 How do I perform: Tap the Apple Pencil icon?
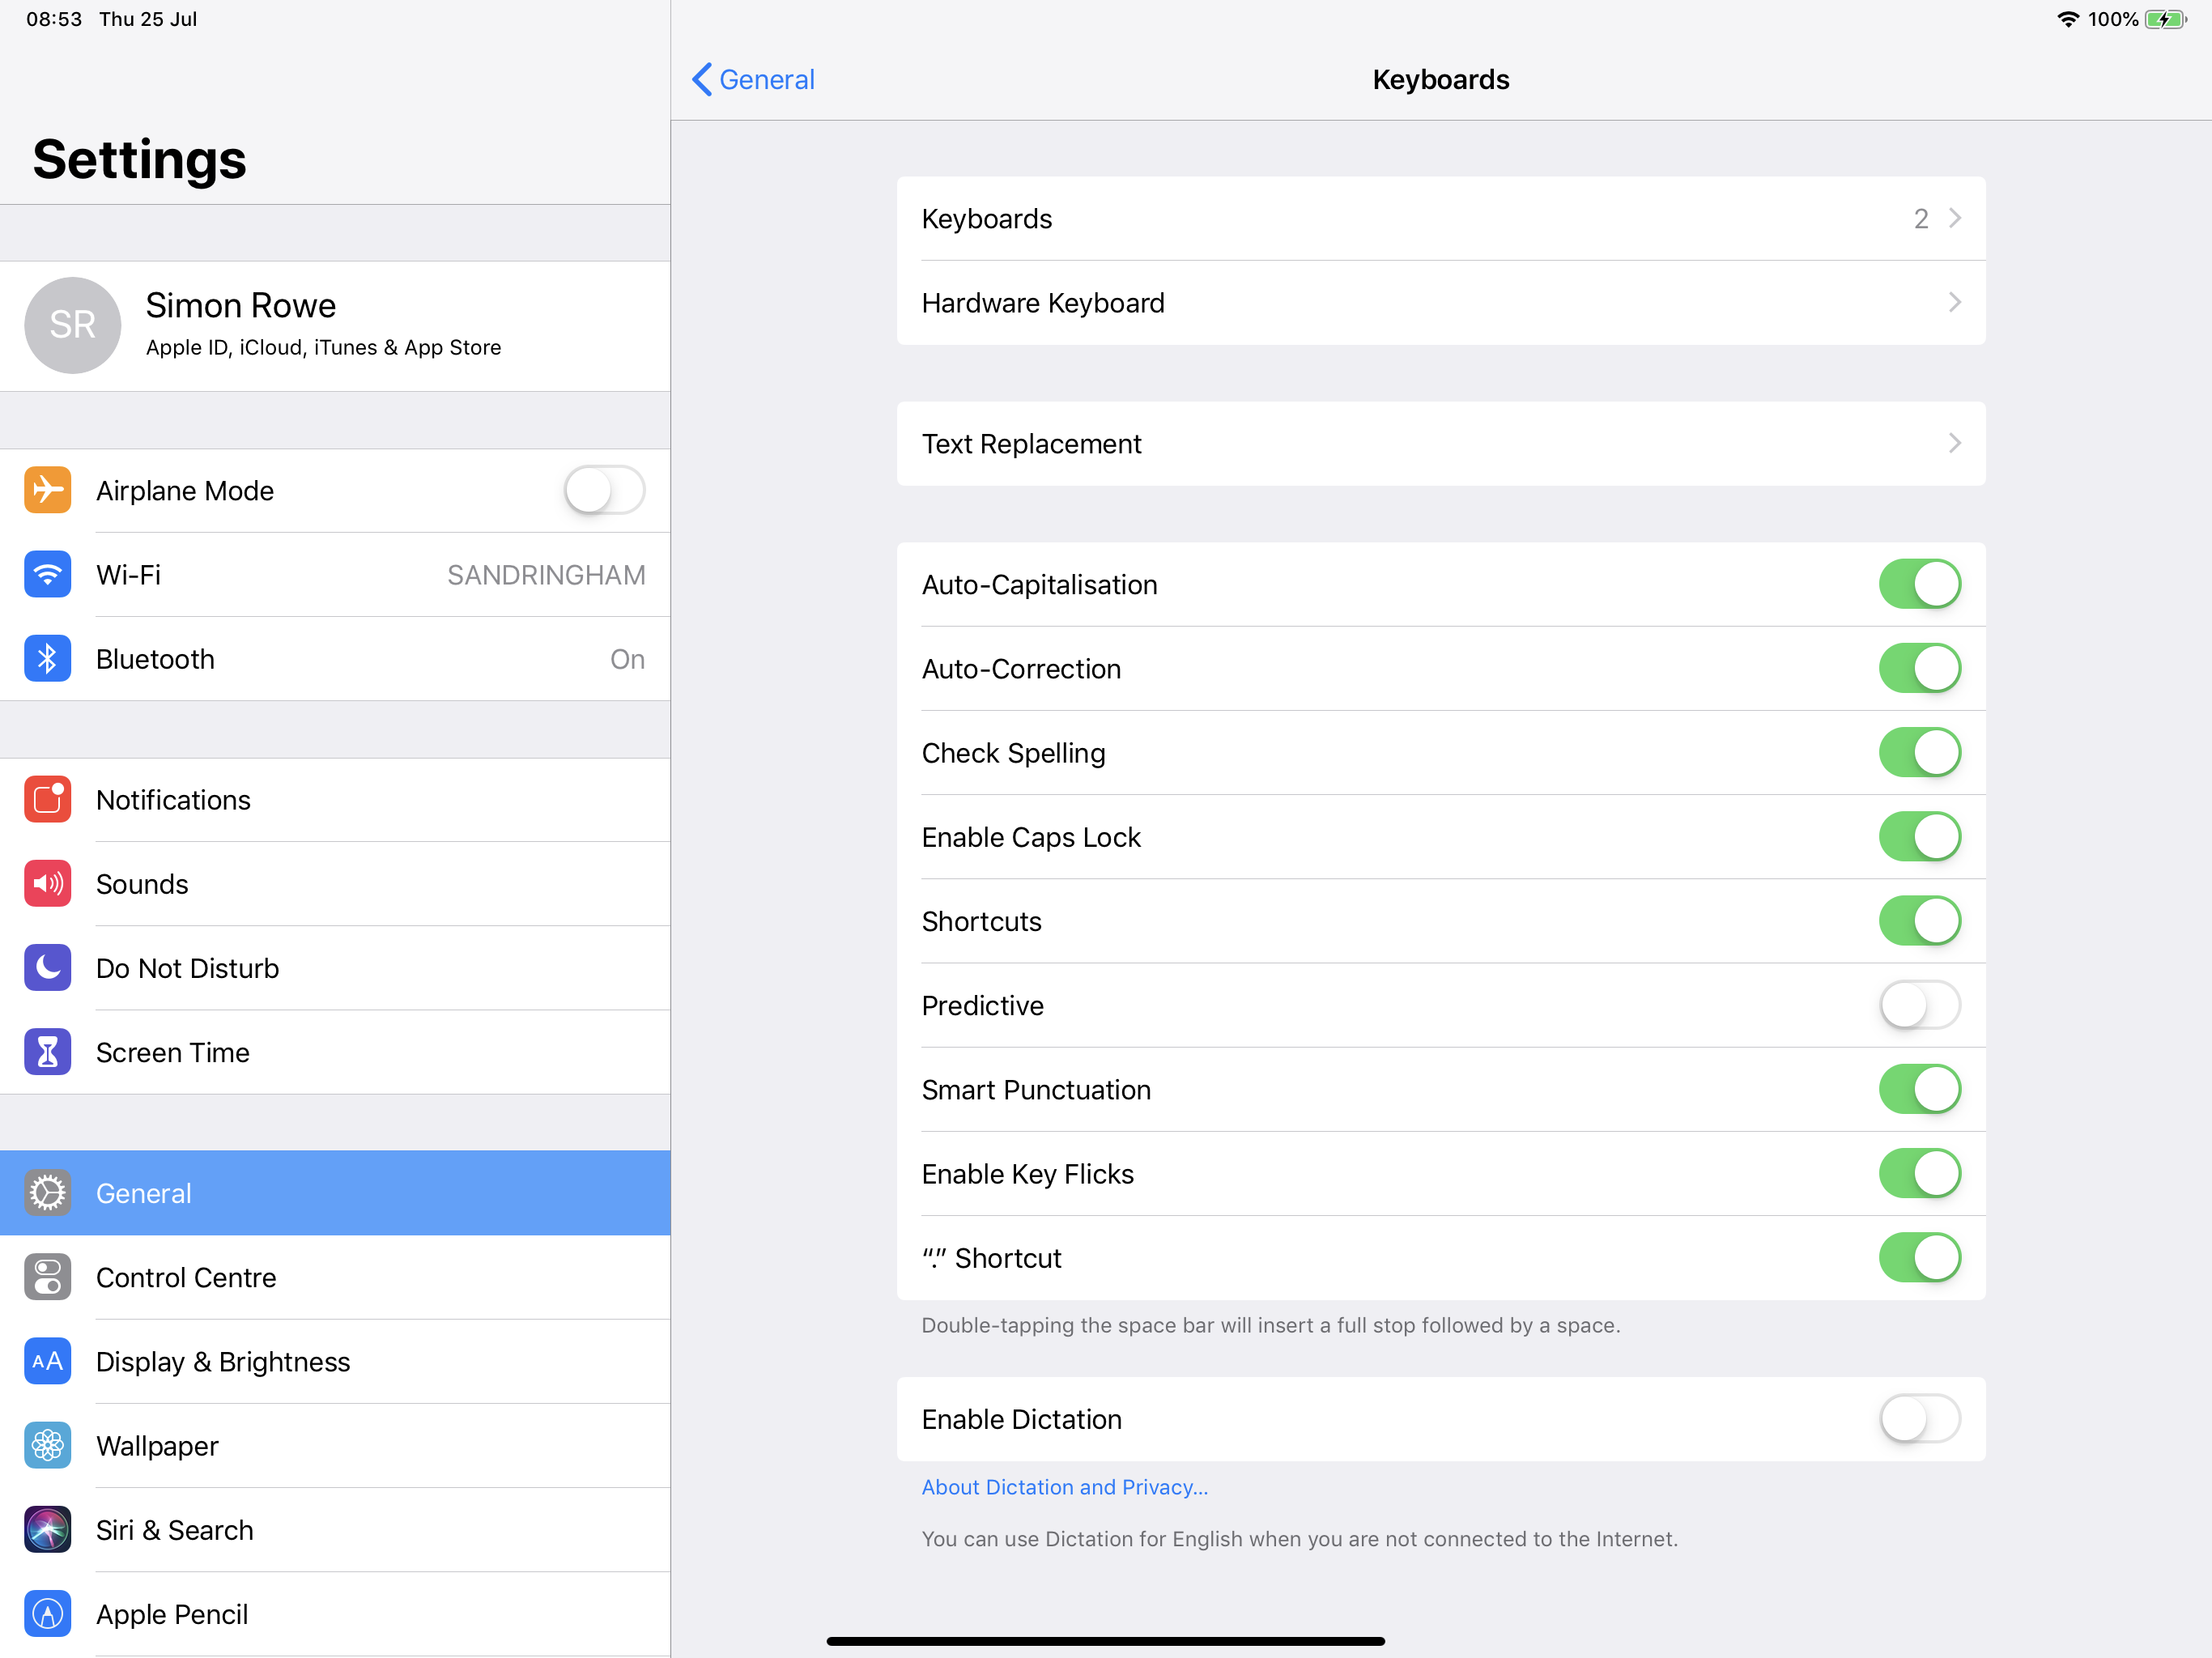pos(47,1613)
